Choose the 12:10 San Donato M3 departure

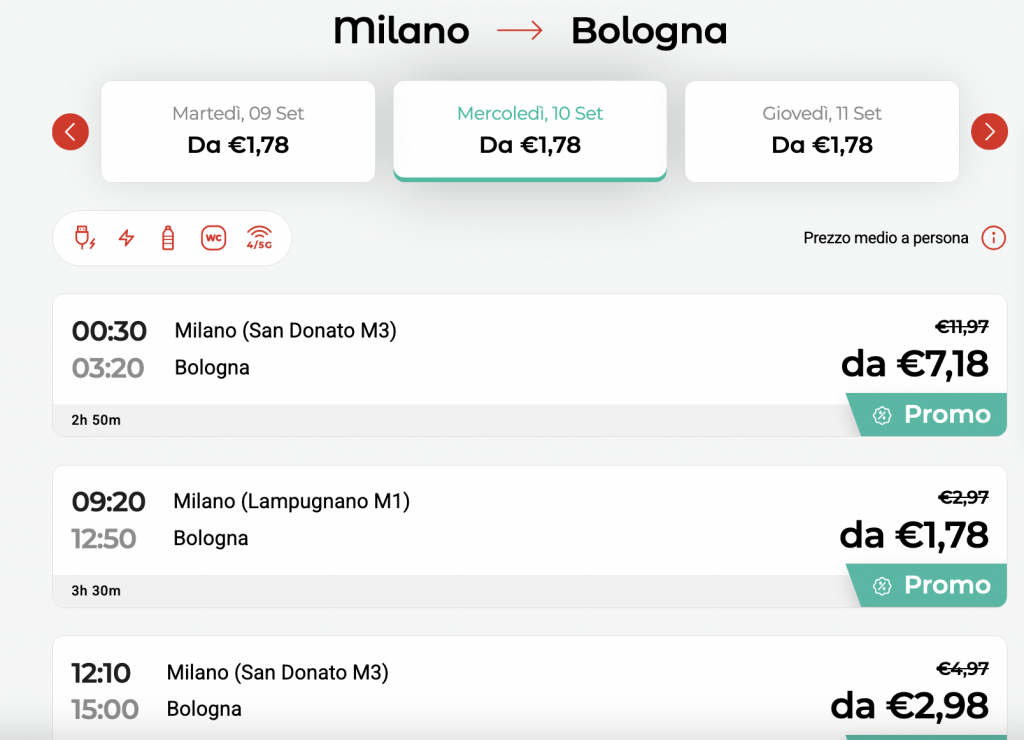[x=530, y=688]
